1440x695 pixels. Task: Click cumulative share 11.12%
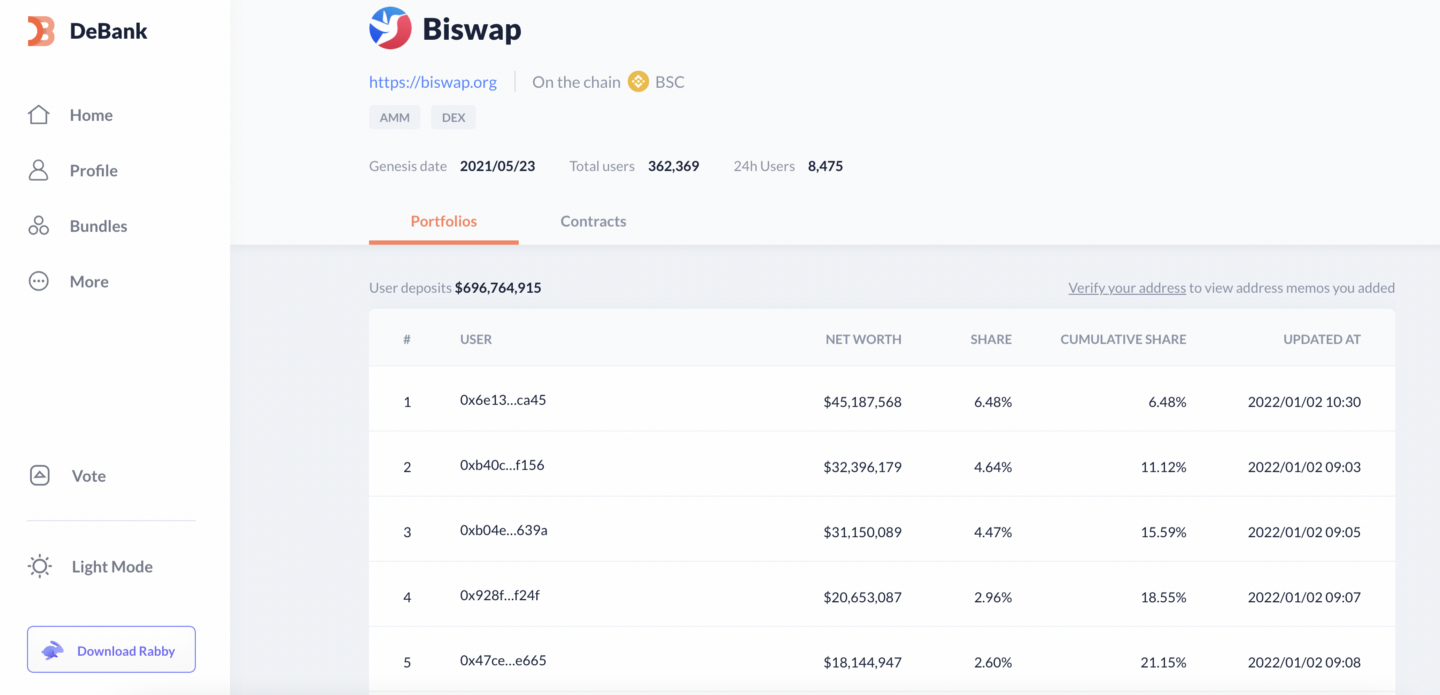click(x=1163, y=467)
